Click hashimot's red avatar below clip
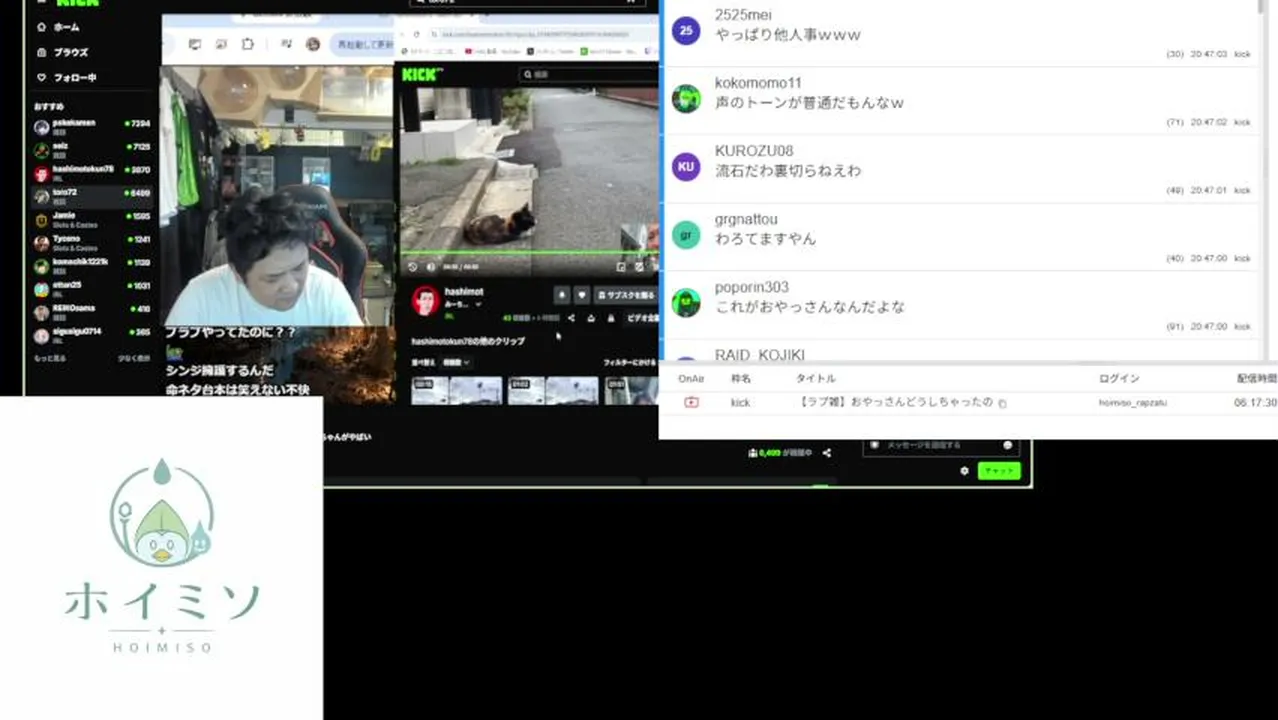 [x=426, y=301]
